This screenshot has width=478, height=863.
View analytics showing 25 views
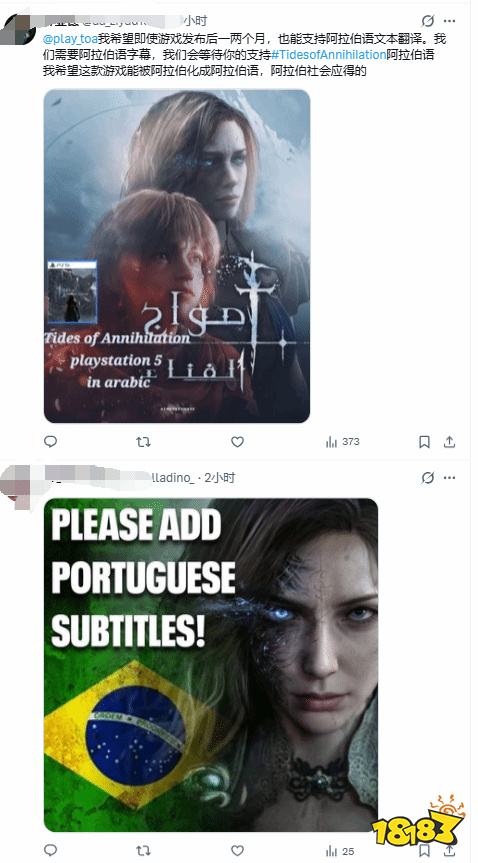click(340, 851)
